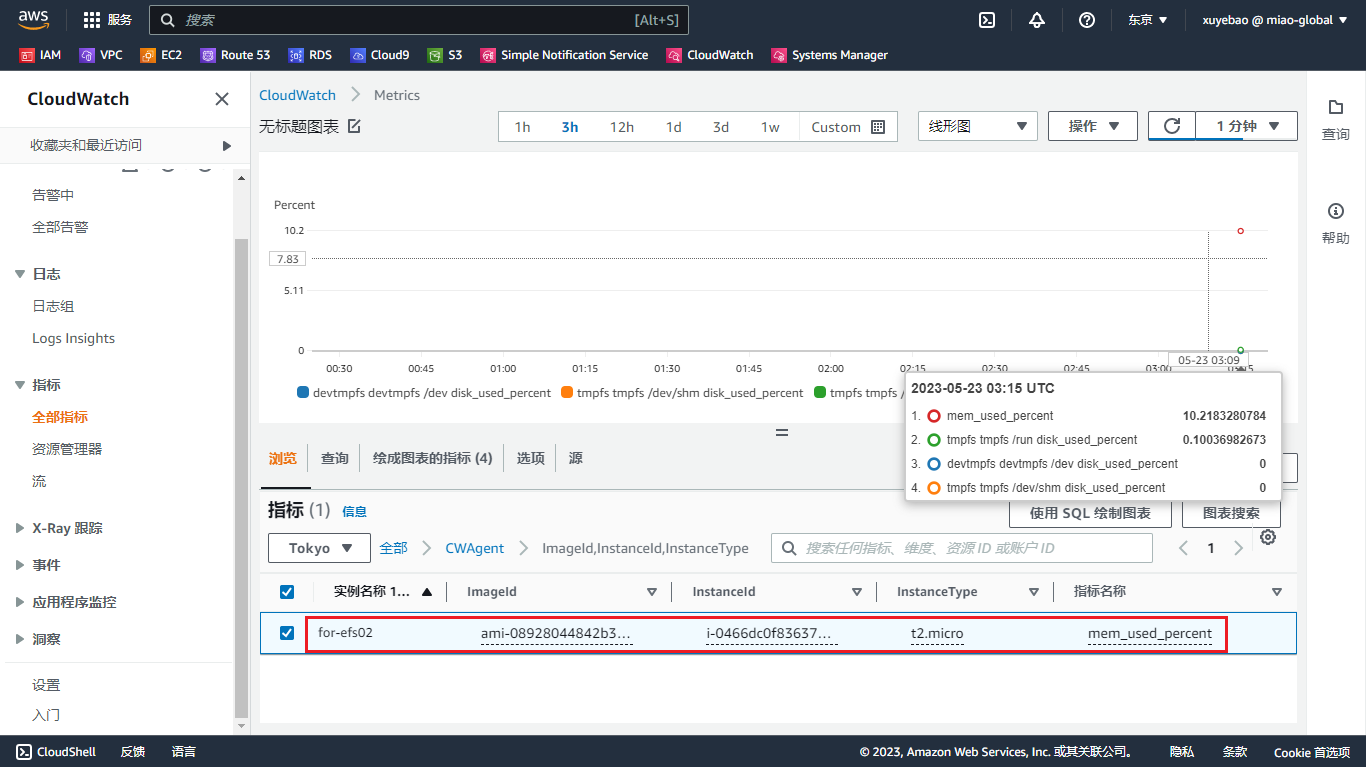This screenshot has width=1366, height=767.
Task: Open the region dropdown 东京
Action: (1148, 20)
